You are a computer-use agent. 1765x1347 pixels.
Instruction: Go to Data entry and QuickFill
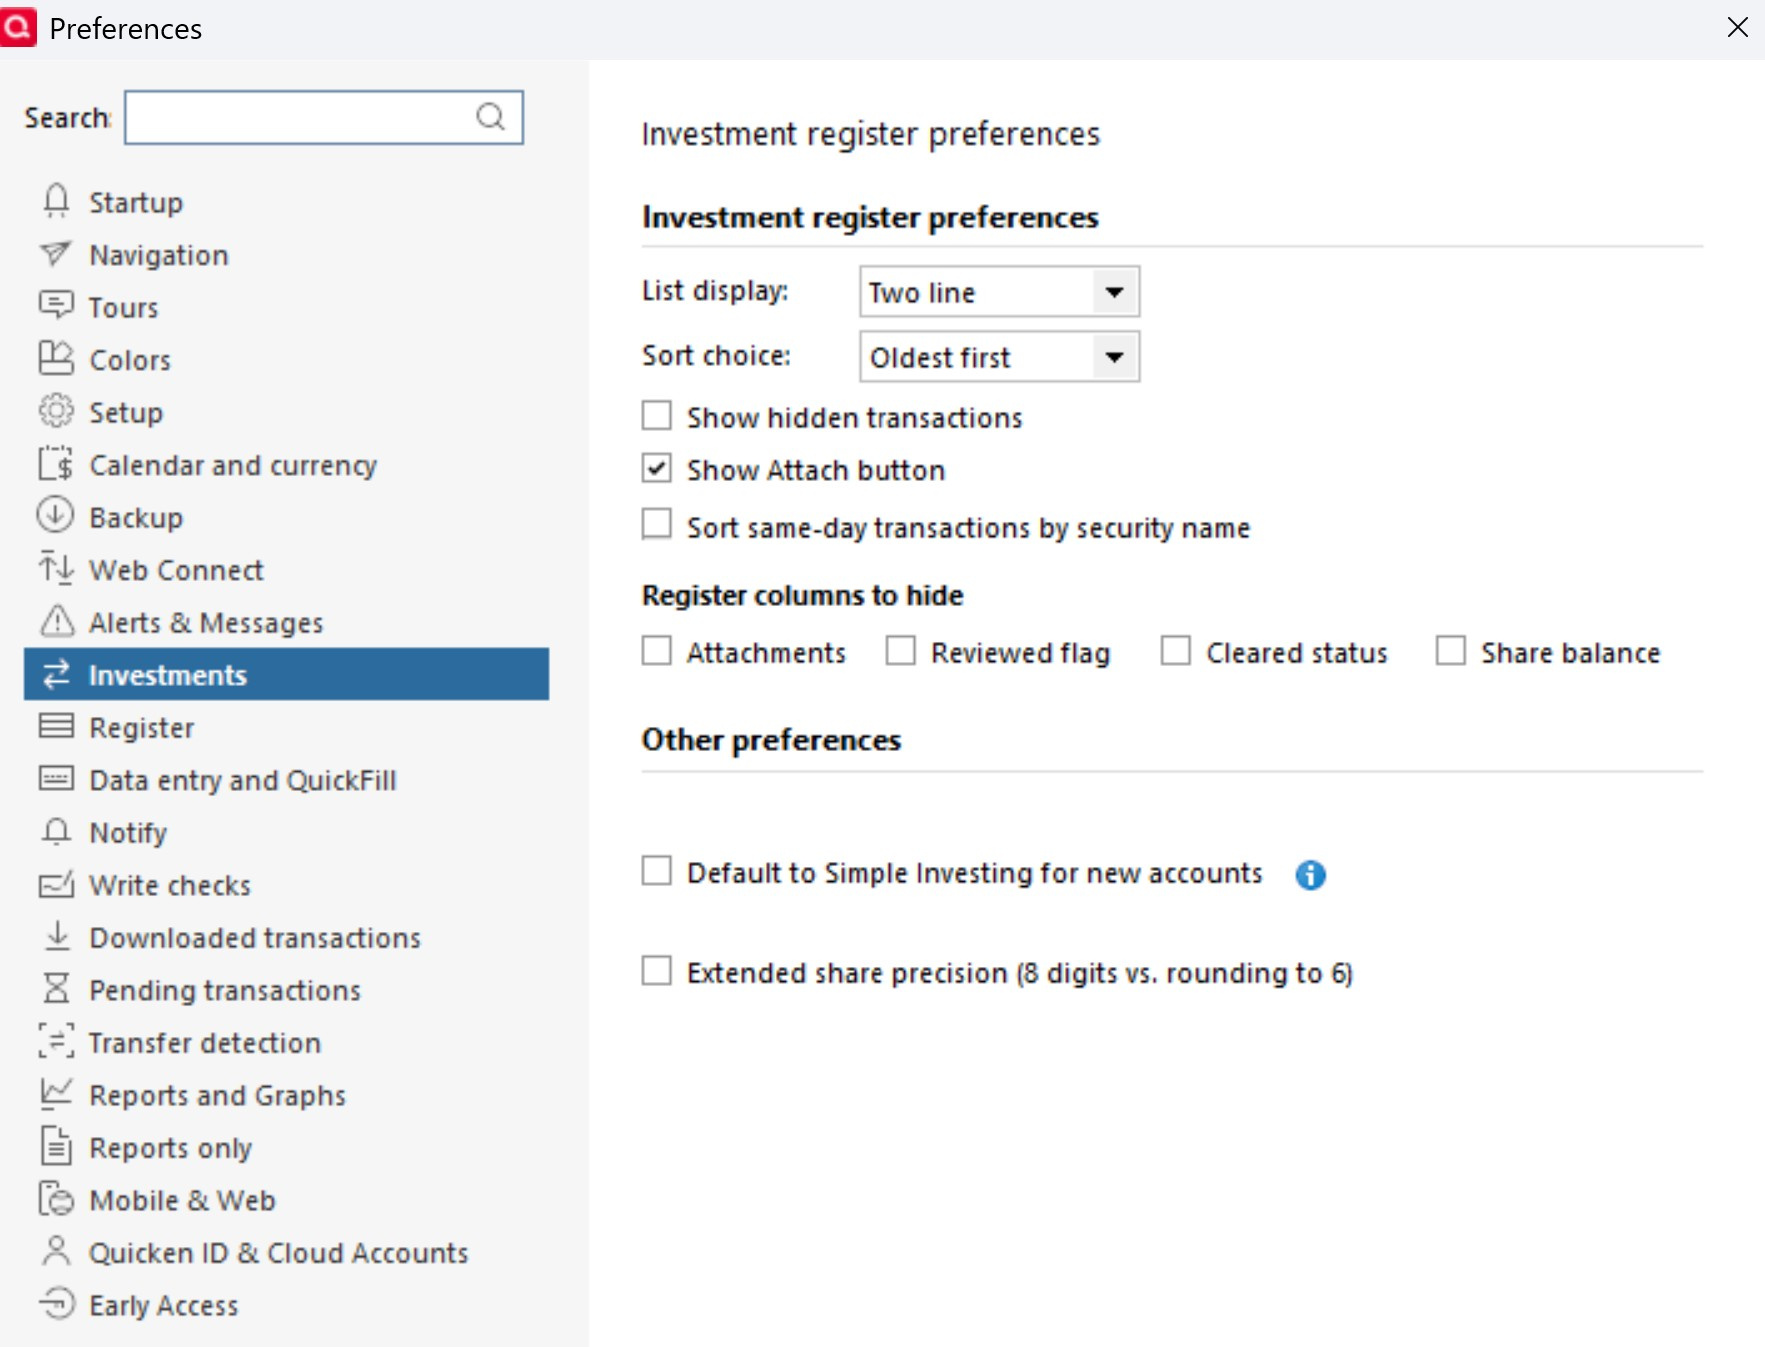[243, 780]
